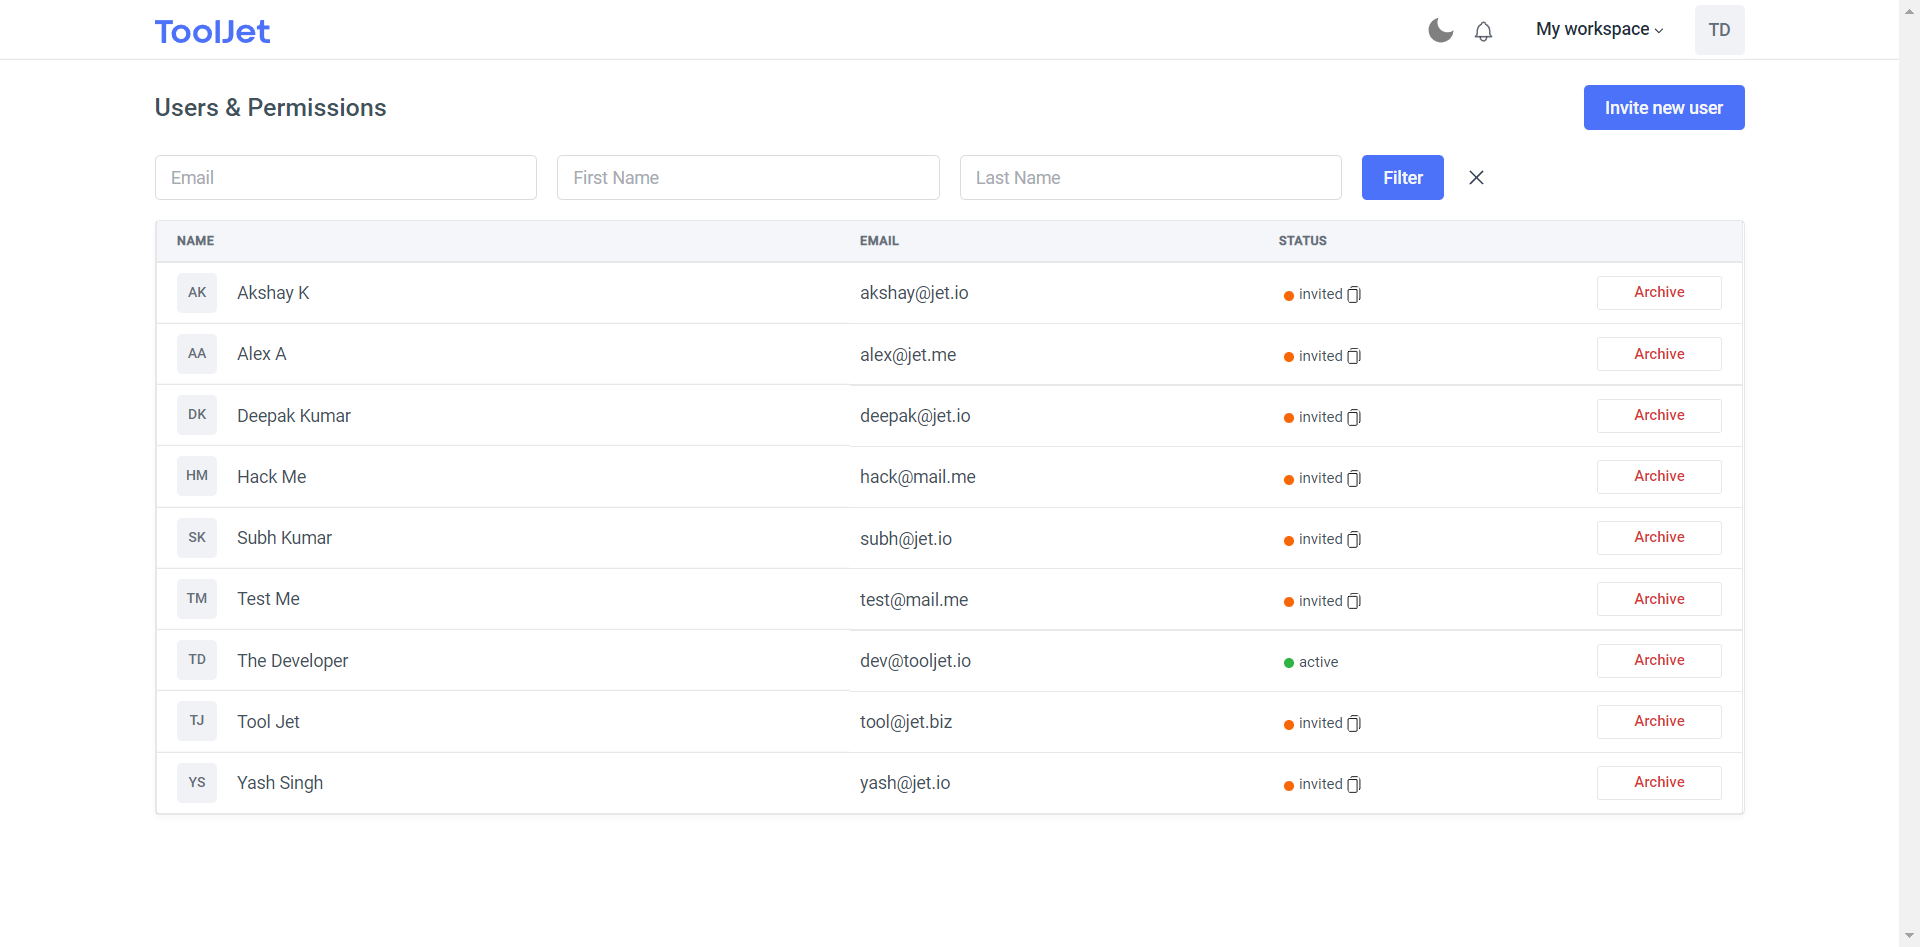The image size is (1920, 947).
Task: Click the name Hack Me
Action: click(x=271, y=477)
